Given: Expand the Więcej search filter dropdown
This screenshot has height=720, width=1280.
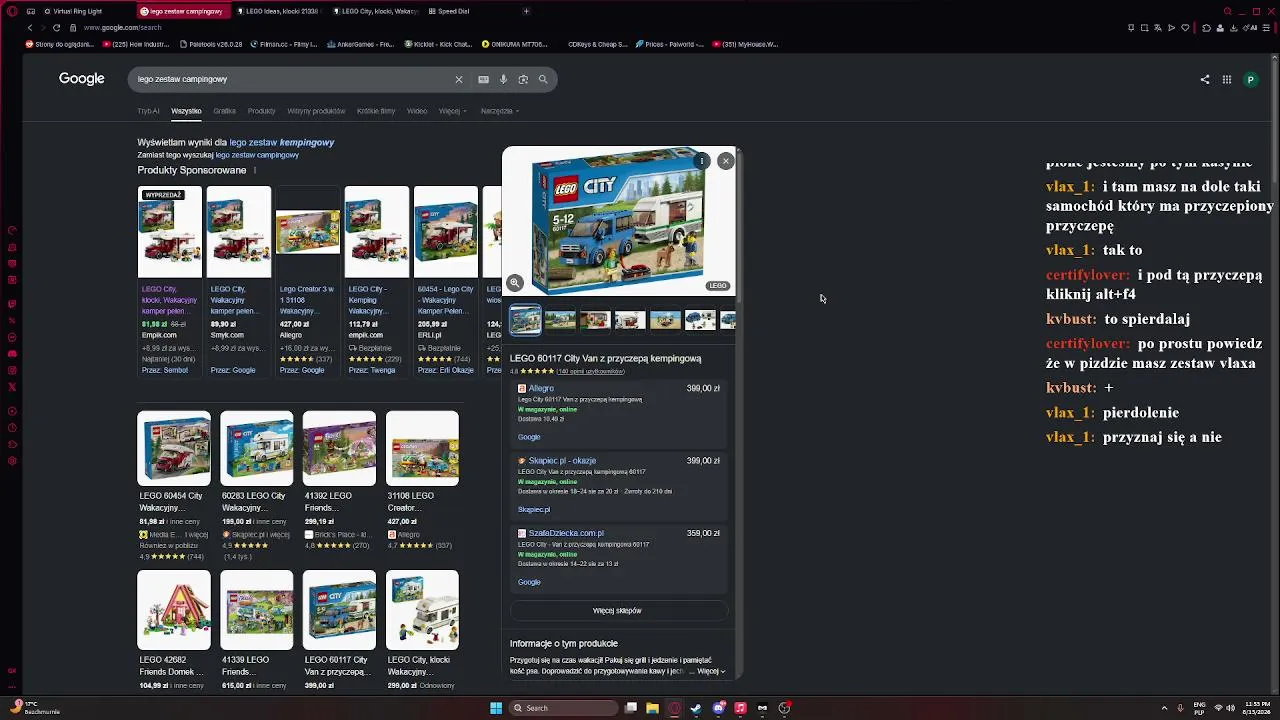Looking at the screenshot, I should coord(452,111).
